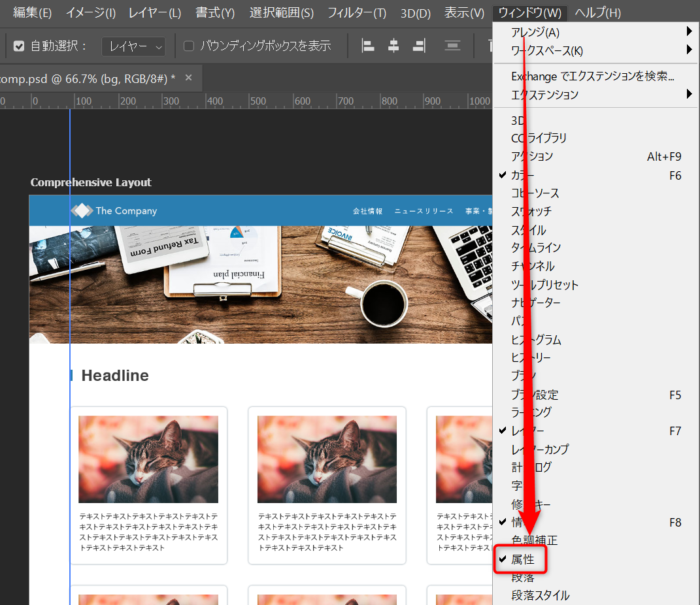Enable バウンディングボックスを表示 checkbox

coord(189,46)
